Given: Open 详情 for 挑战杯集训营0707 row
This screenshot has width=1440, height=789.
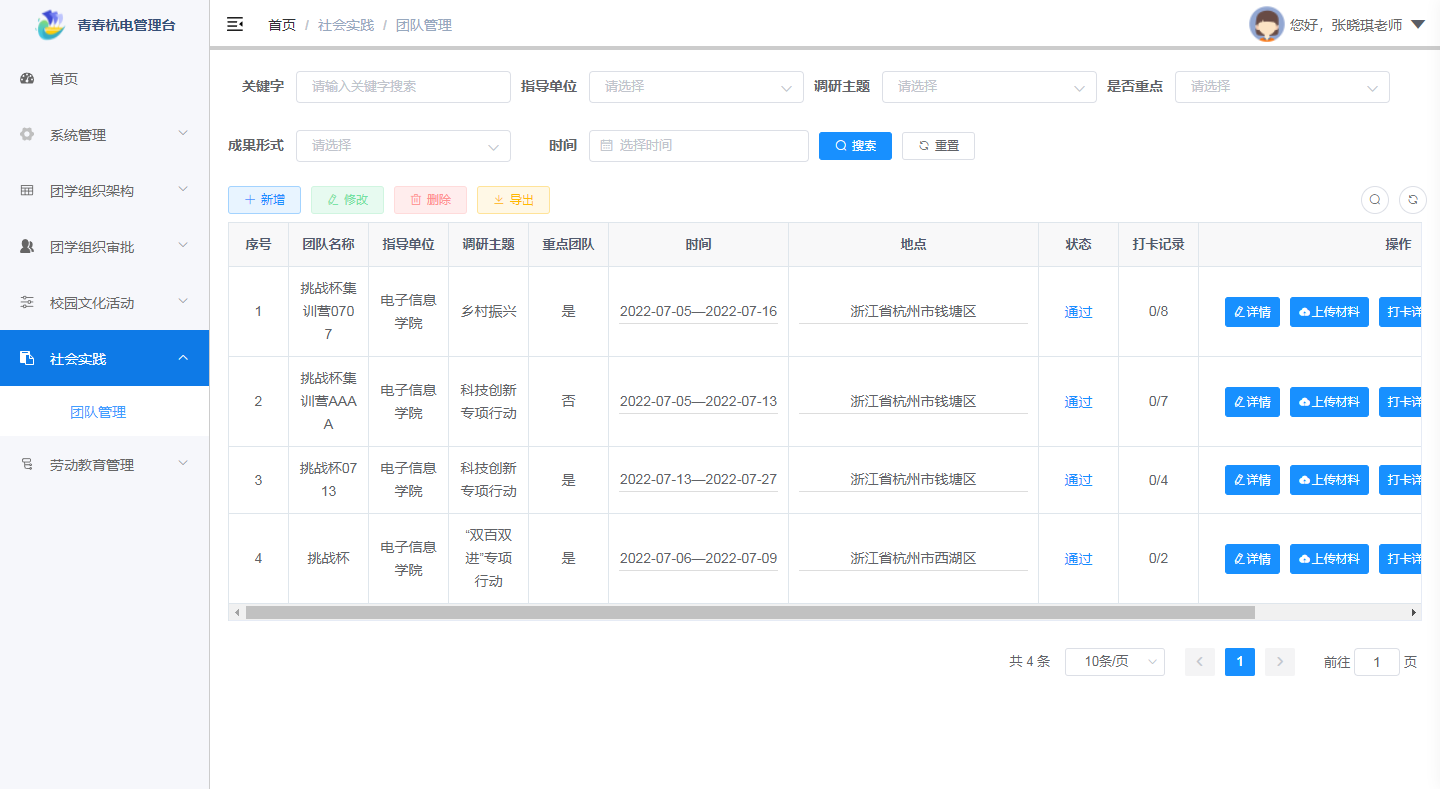Looking at the screenshot, I should pos(1252,312).
